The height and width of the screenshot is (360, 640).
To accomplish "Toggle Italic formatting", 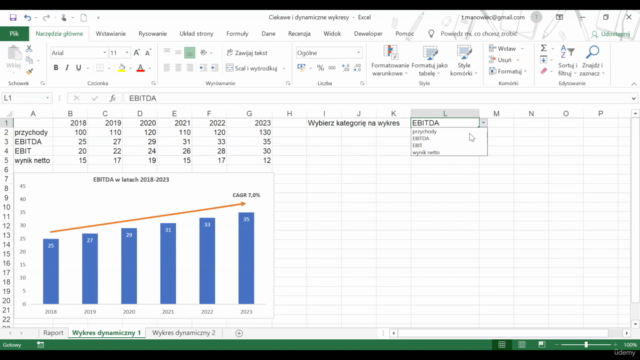I will (67, 68).
